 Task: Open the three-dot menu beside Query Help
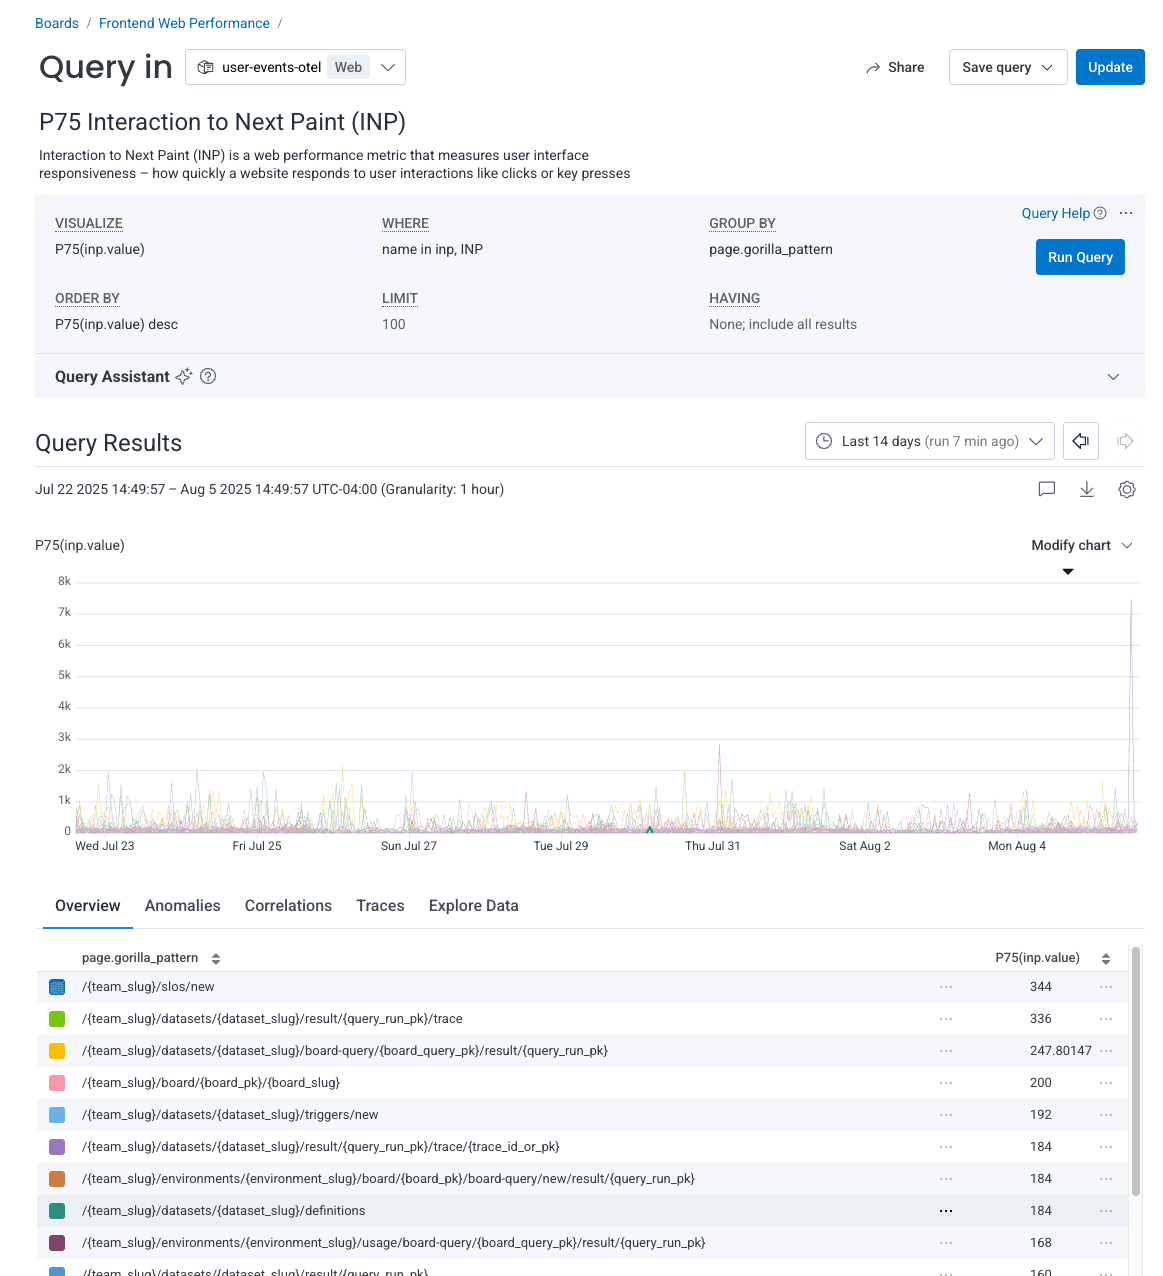pos(1126,213)
